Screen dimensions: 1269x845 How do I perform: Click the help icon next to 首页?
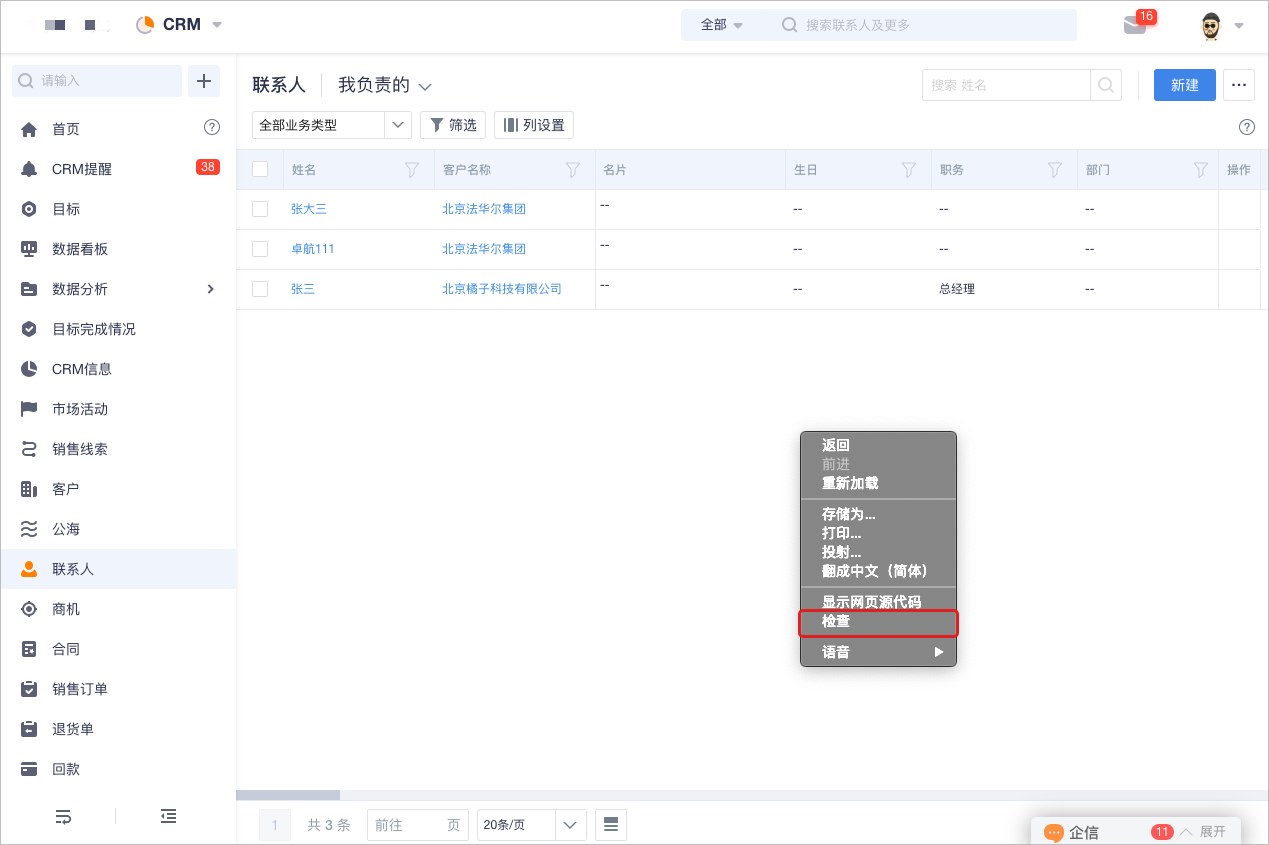click(212, 127)
